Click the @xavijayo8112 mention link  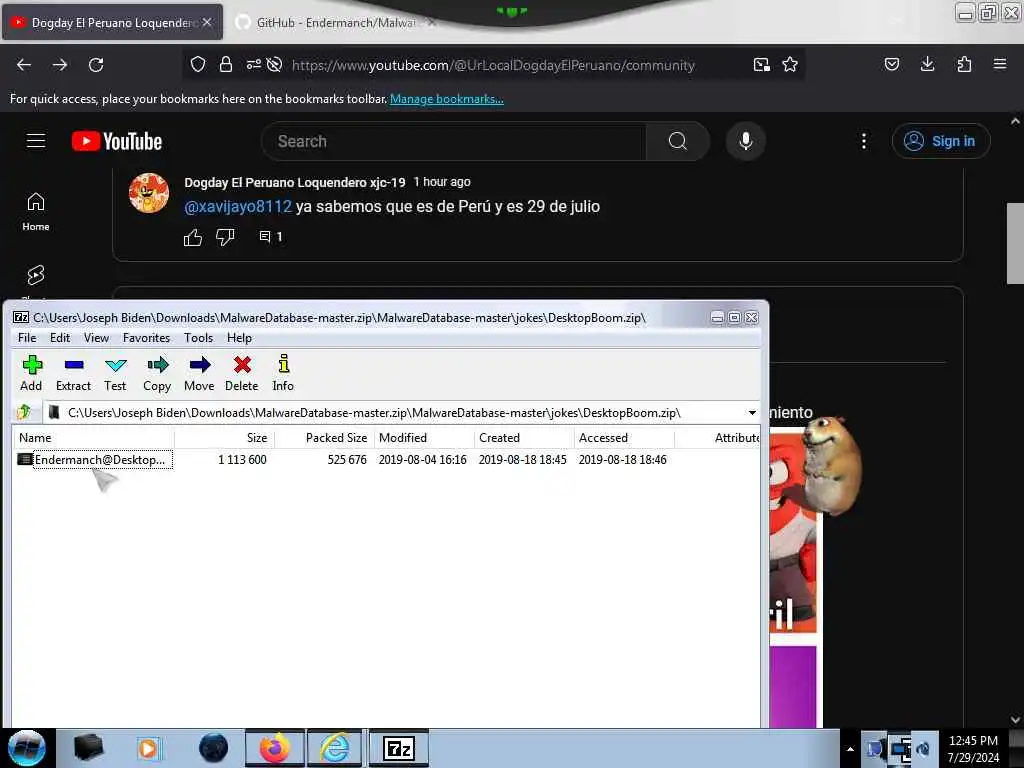click(x=238, y=206)
